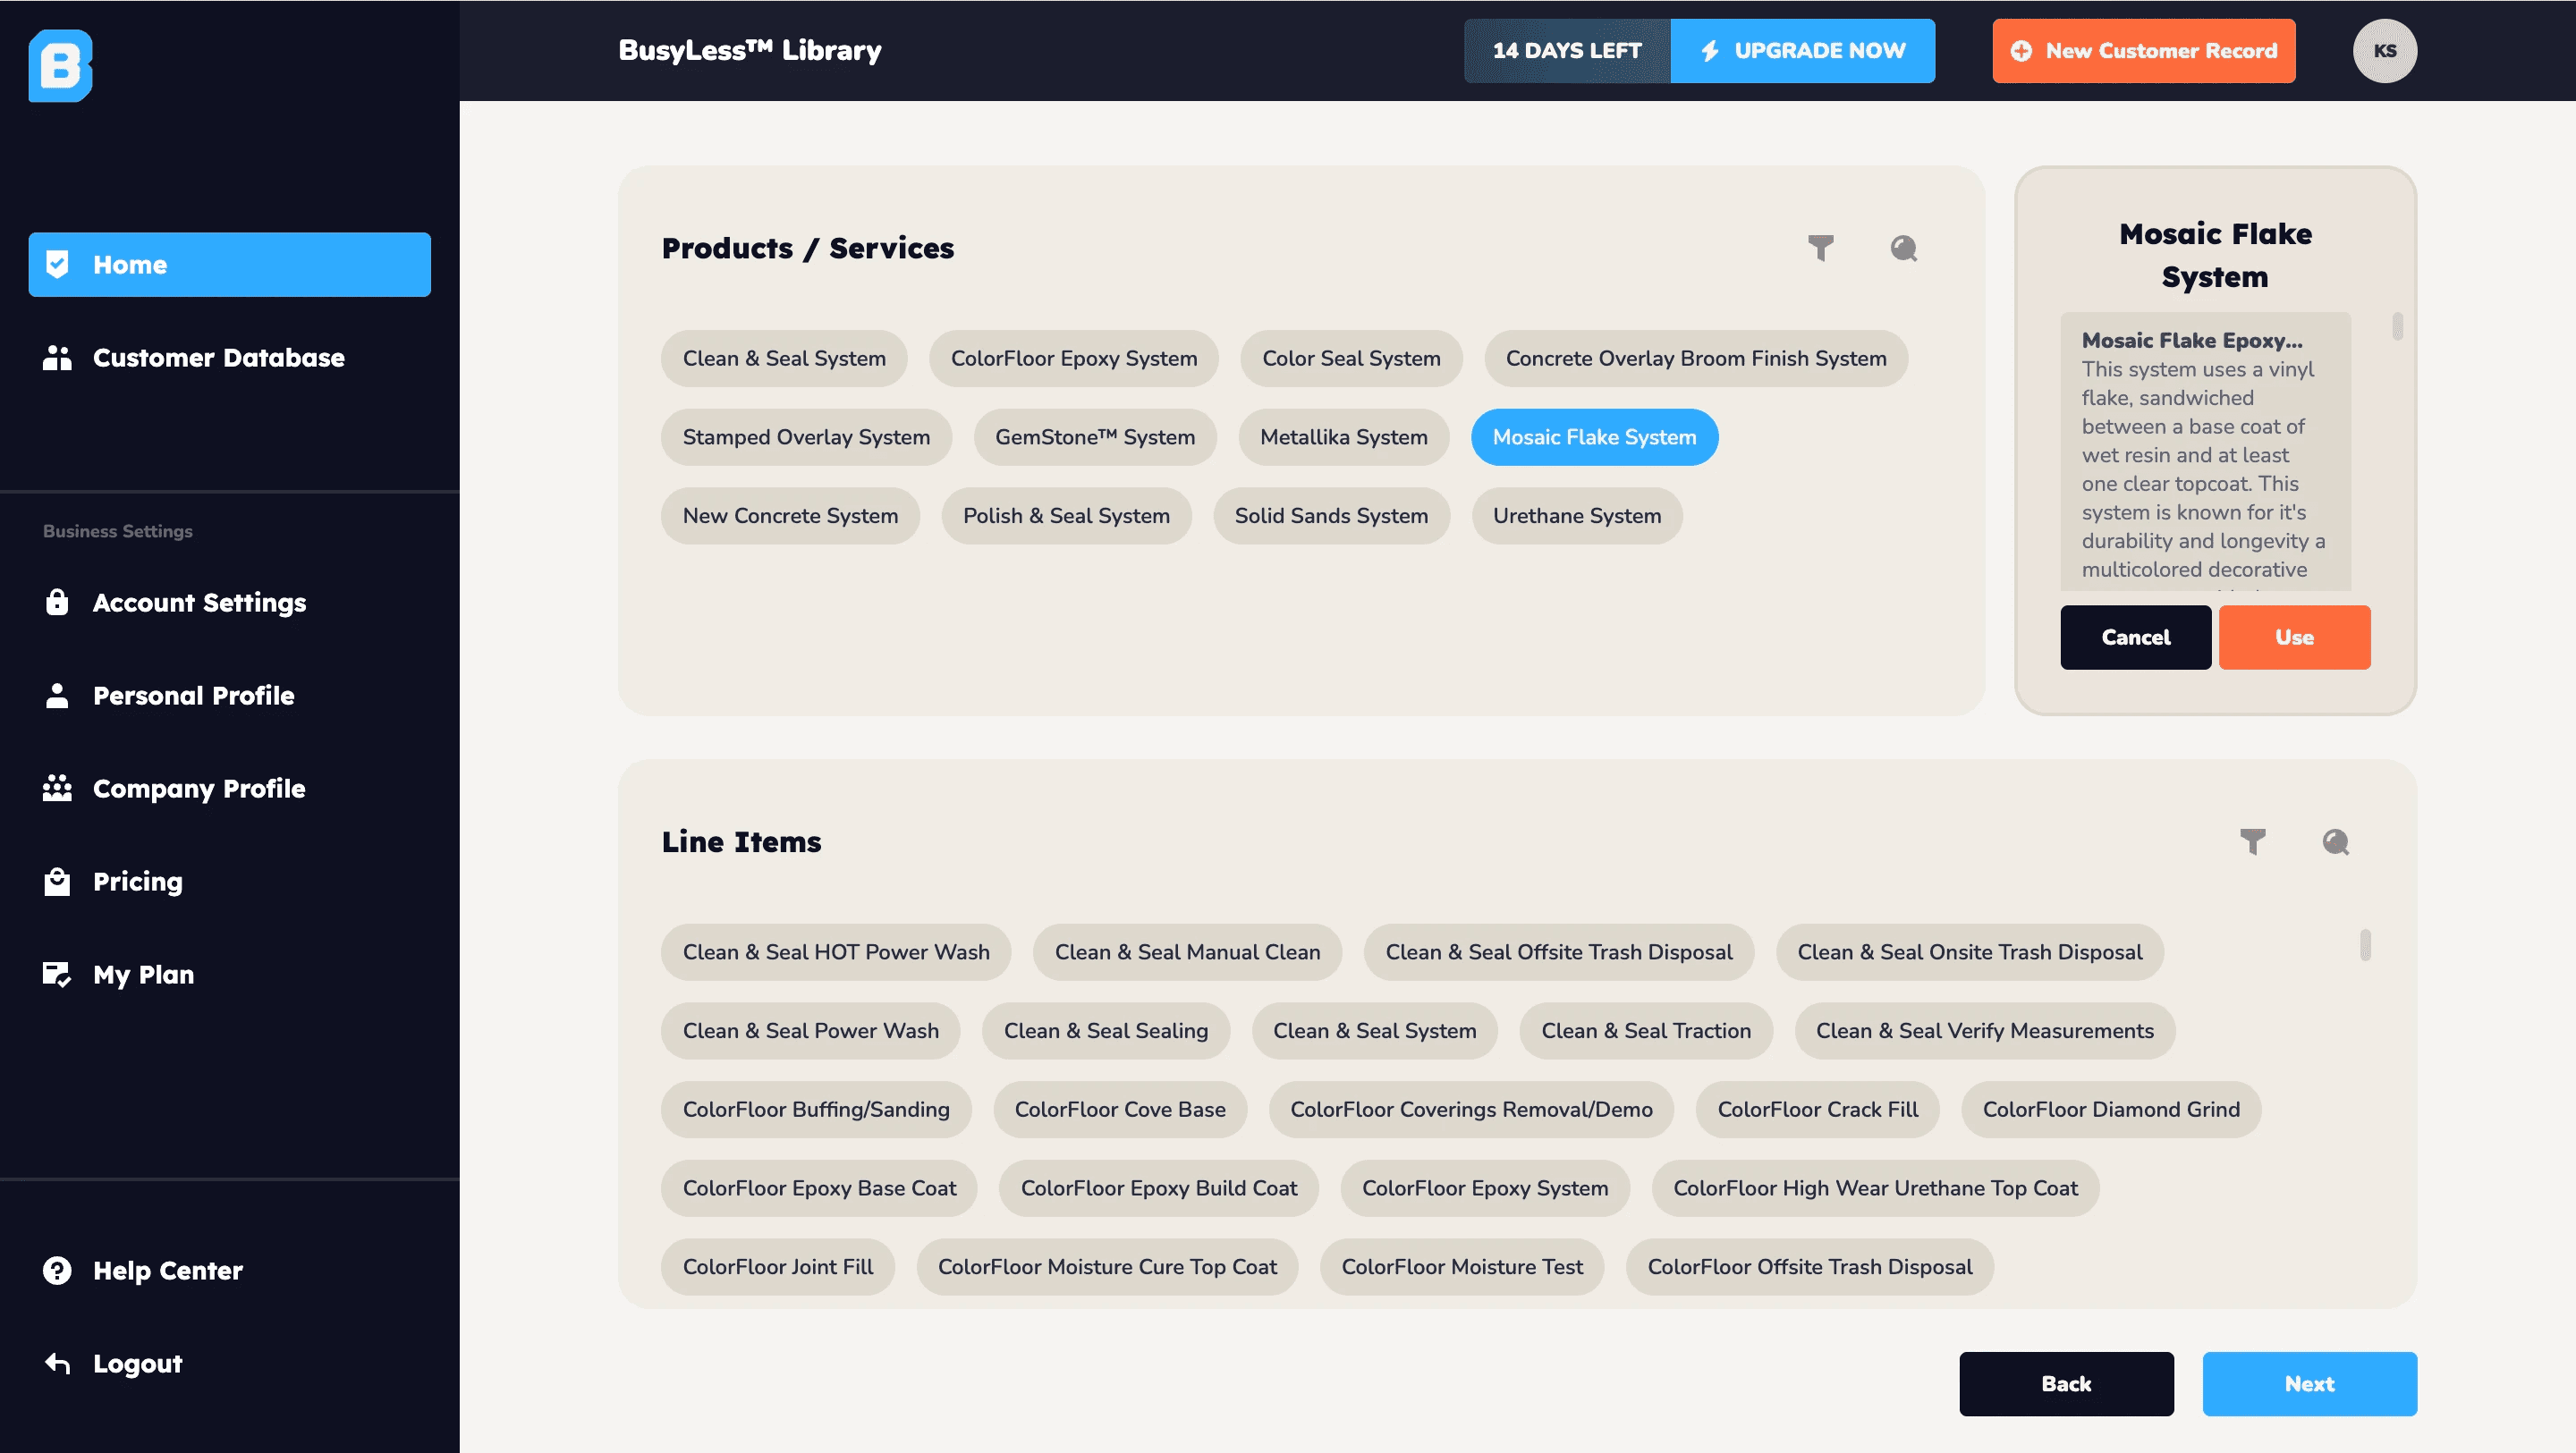Click the search icon in Products / Services
2576x1453 pixels.
click(x=1903, y=248)
